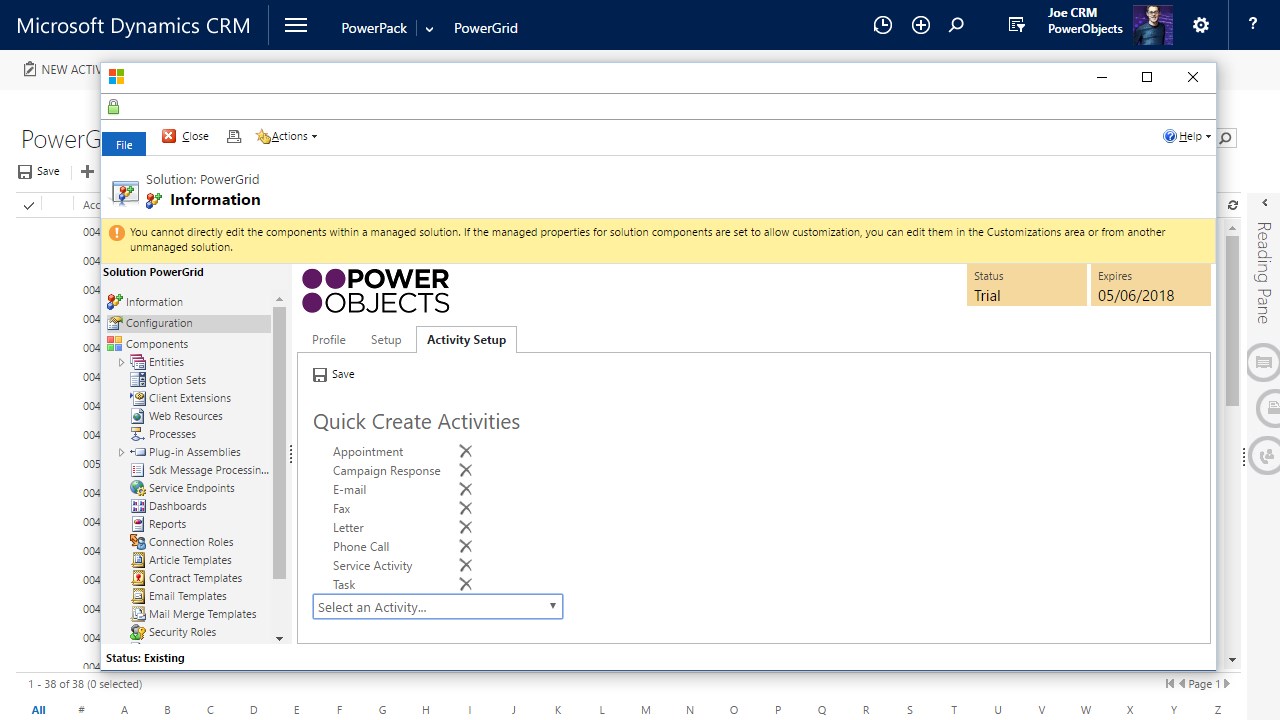This screenshot has height=720, width=1280.
Task: Remove E-mail activity
Action: (465, 490)
